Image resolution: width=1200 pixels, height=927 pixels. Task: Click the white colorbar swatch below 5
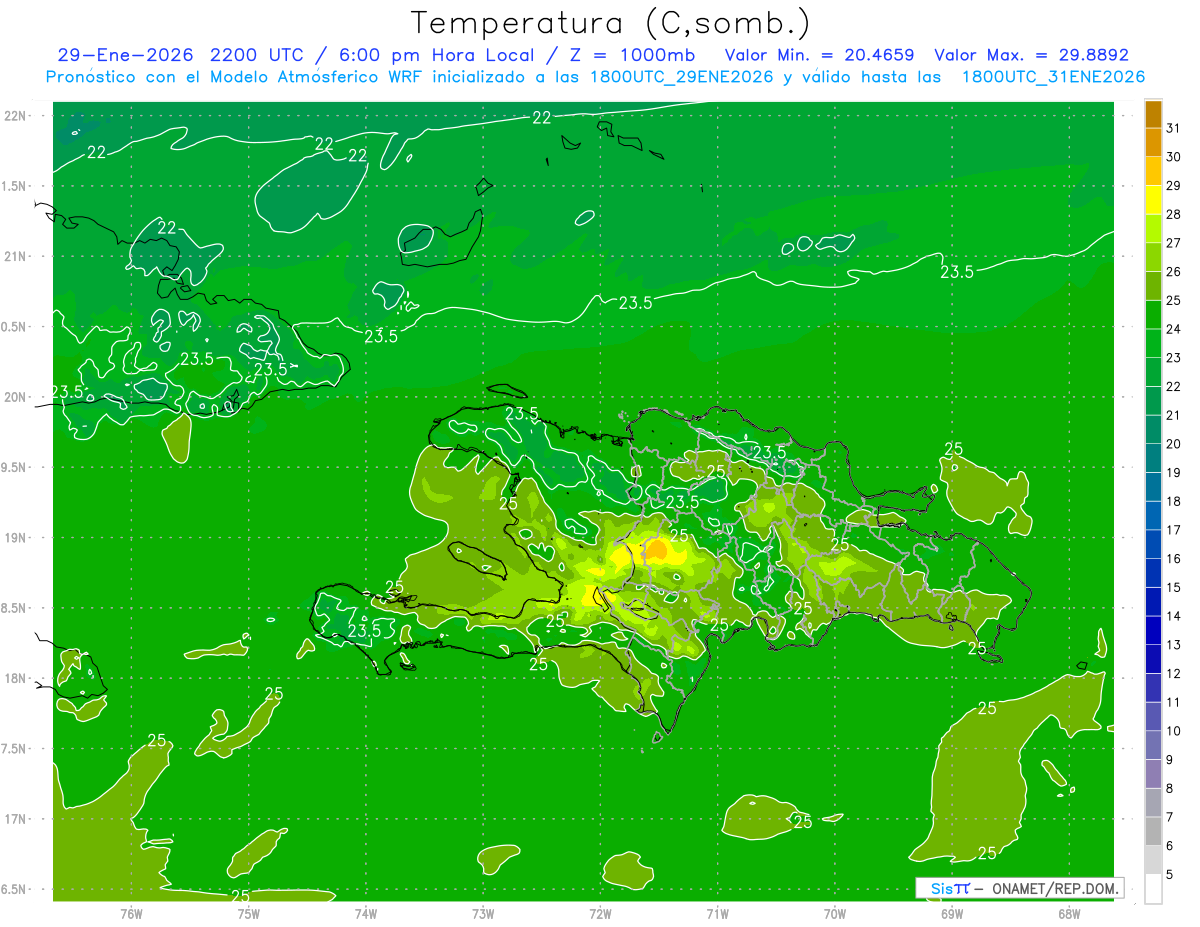[1153, 889]
